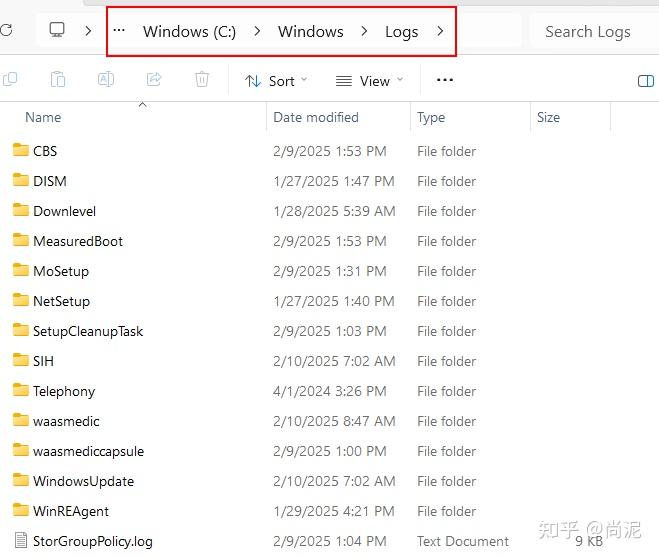The image size is (659, 558).
Task: Click the Paste toolbar icon
Action: 58,79
